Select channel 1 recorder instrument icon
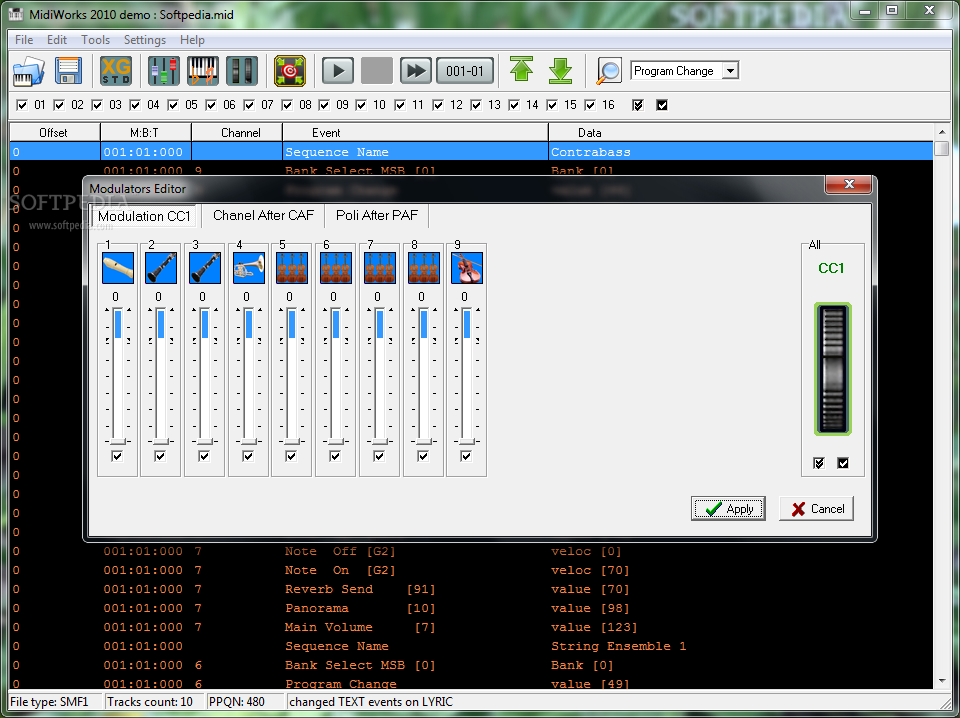Screen dimensions: 960x718 point(118,268)
